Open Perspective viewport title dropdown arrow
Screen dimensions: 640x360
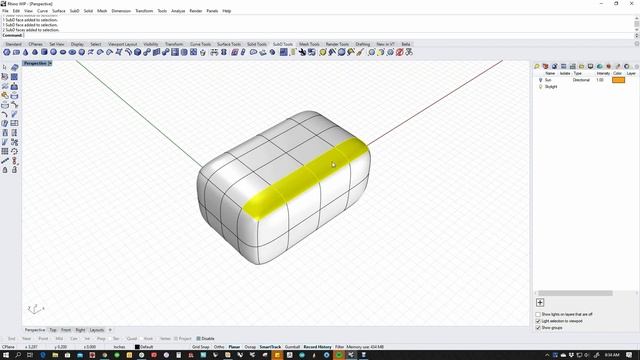coord(50,63)
